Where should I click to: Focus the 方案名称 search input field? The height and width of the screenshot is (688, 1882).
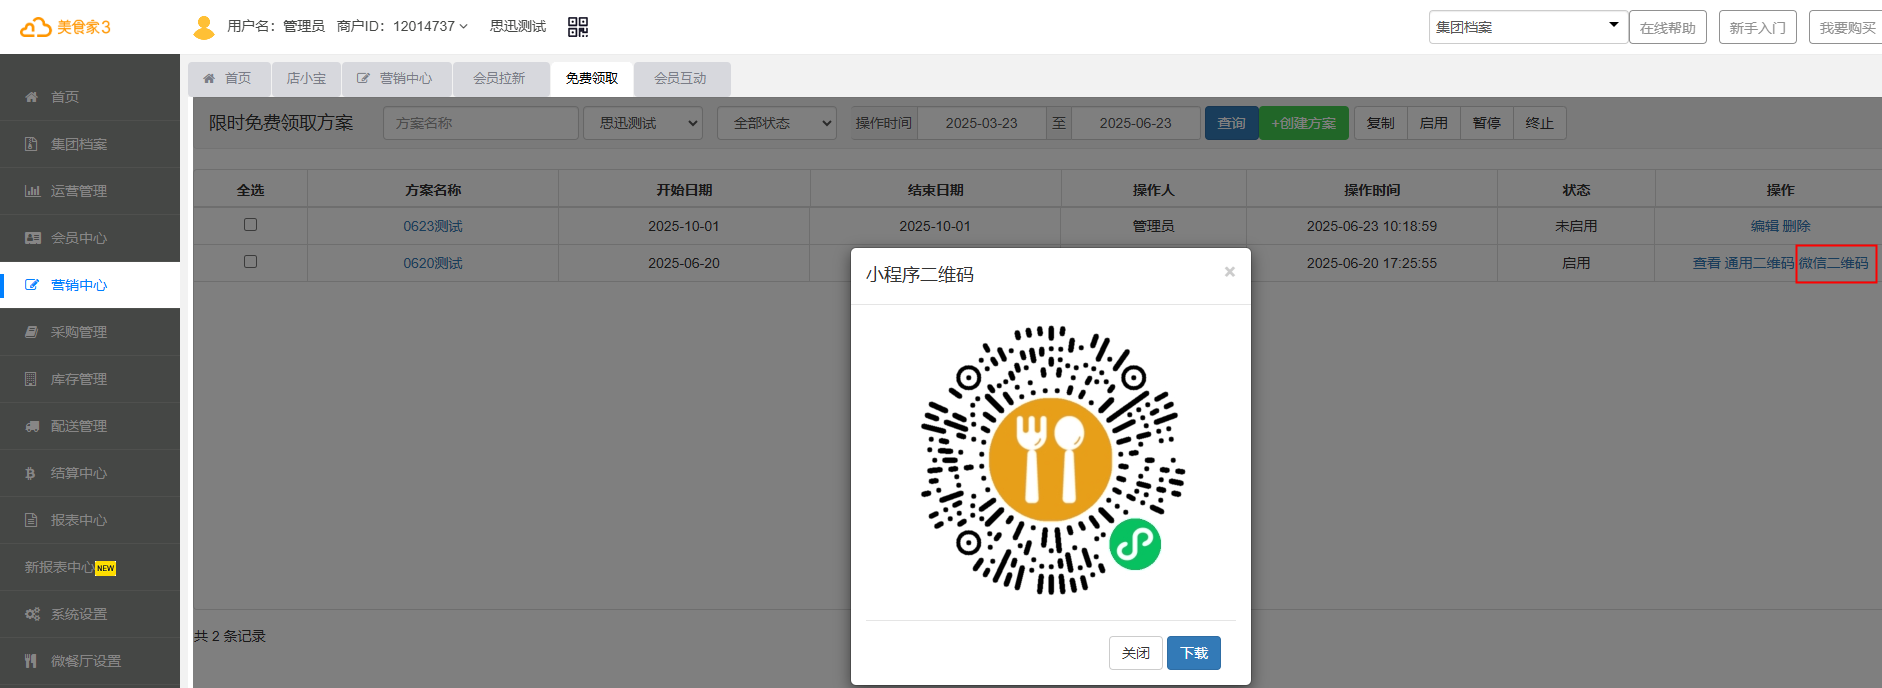[x=481, y=123]
